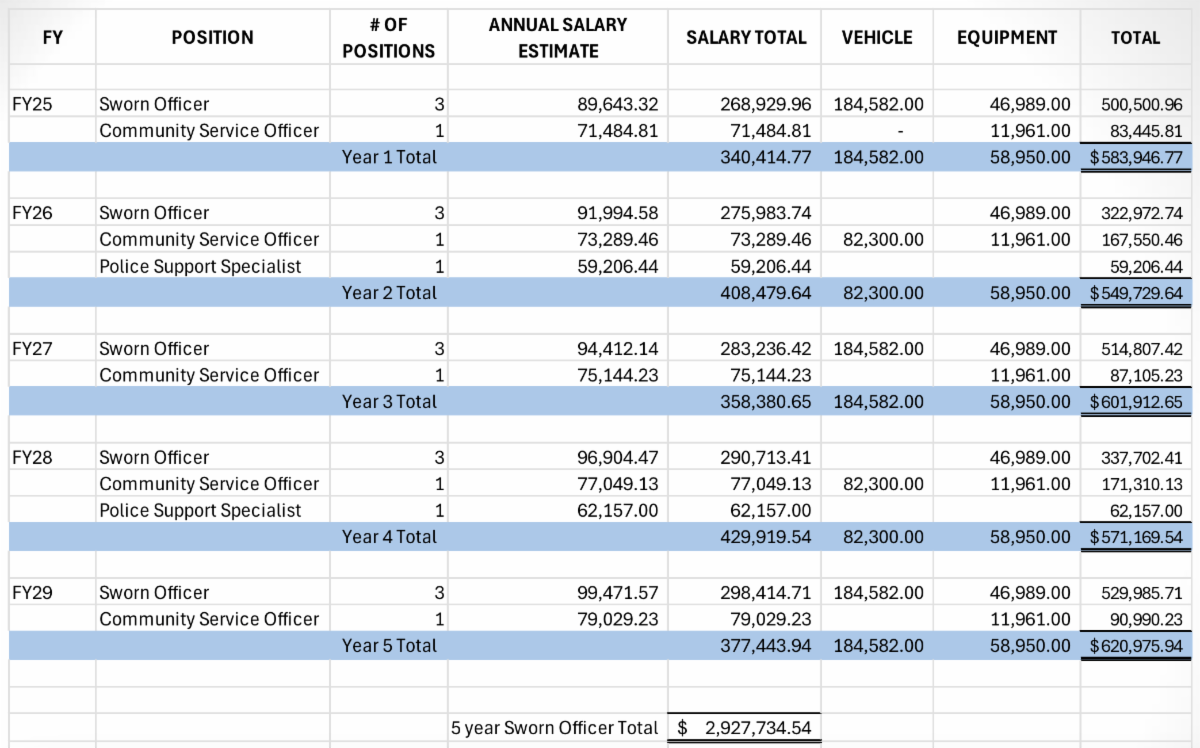Click the $601,912.65 Year 3 total cell

1137,401
